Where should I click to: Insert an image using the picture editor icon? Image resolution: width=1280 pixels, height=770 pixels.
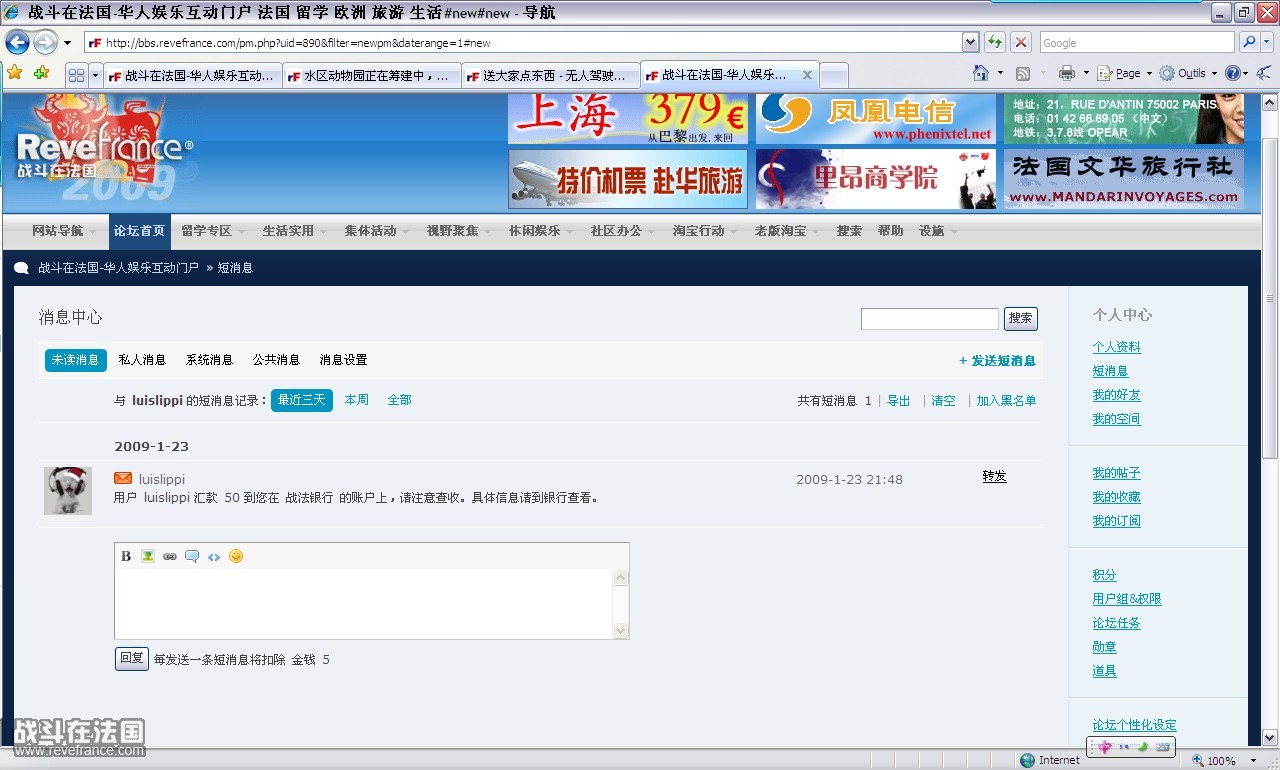click(x=148, y=556)
